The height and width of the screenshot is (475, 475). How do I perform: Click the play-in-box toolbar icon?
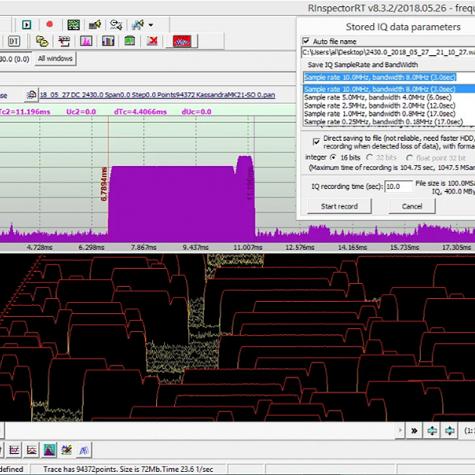27,24
